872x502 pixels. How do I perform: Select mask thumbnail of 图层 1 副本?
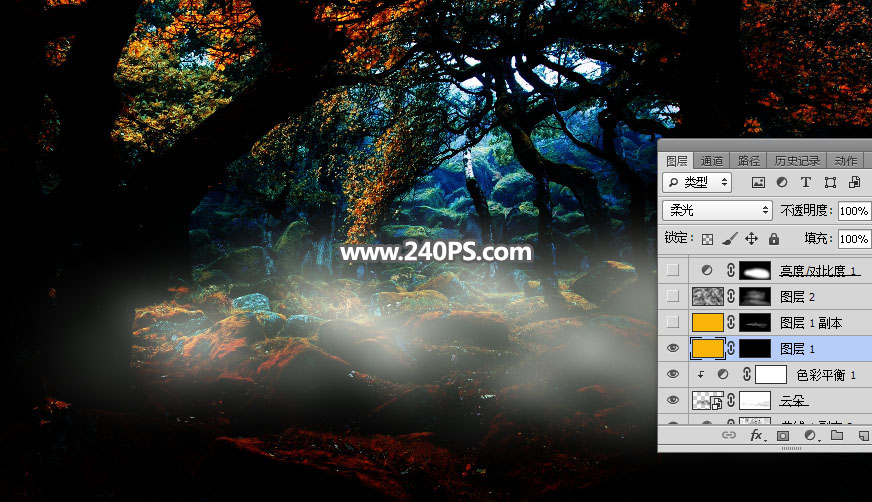tap(755, 322)
